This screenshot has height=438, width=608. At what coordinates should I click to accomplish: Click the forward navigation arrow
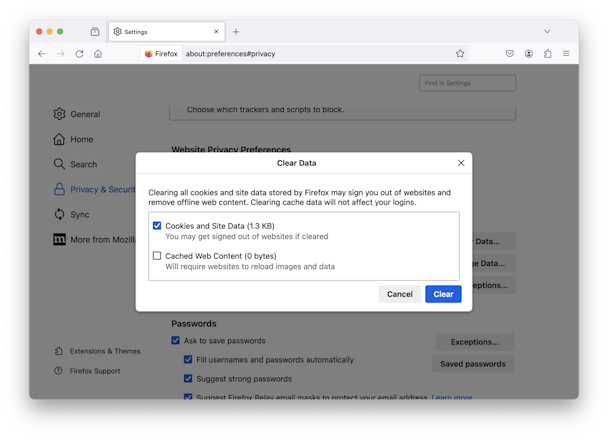tap(60, 54)
